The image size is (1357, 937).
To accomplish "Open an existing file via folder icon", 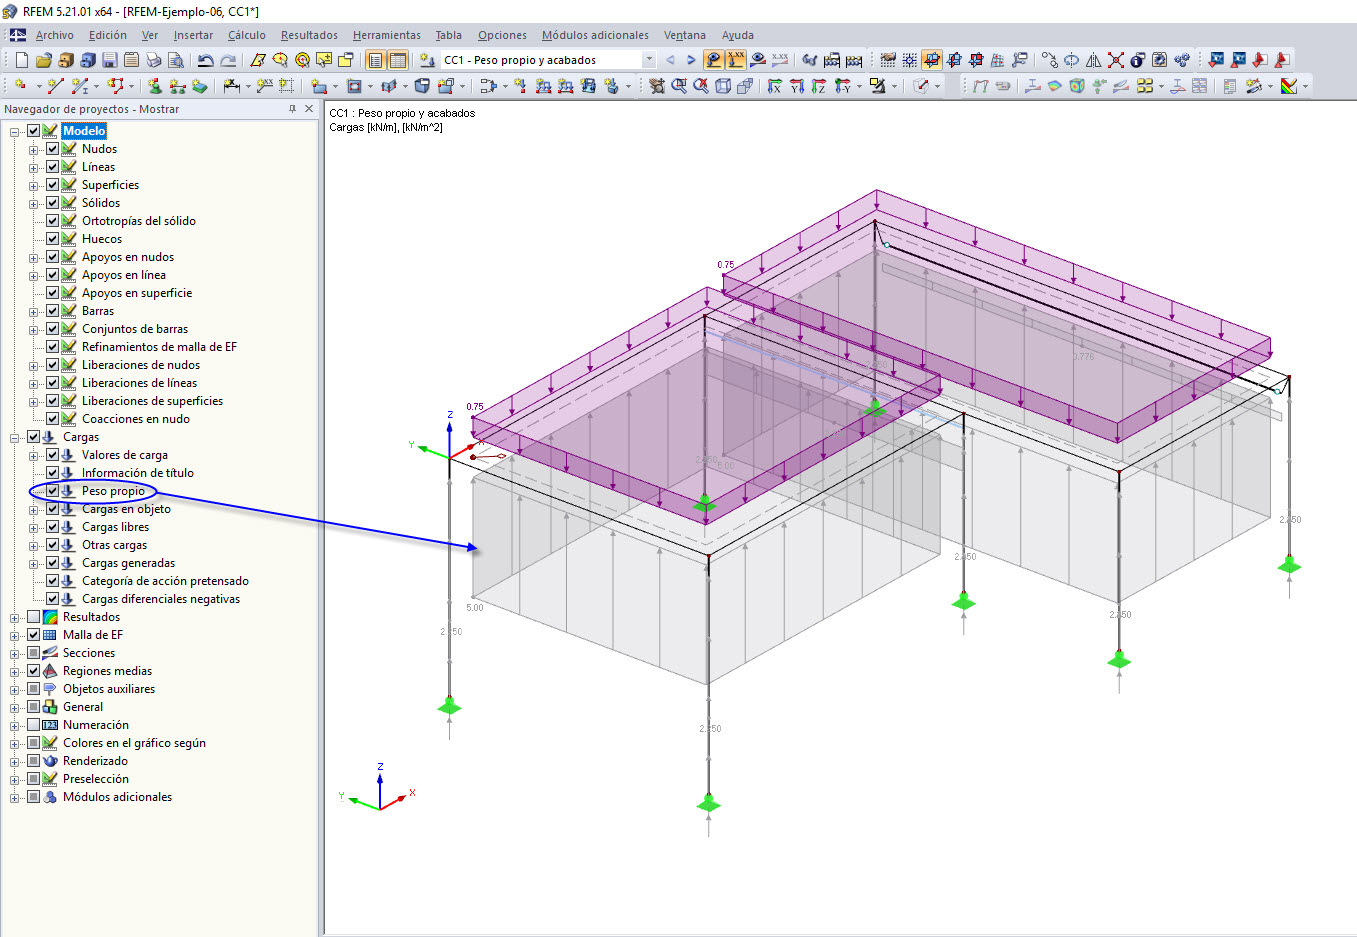I will click(x=43, y=60).
